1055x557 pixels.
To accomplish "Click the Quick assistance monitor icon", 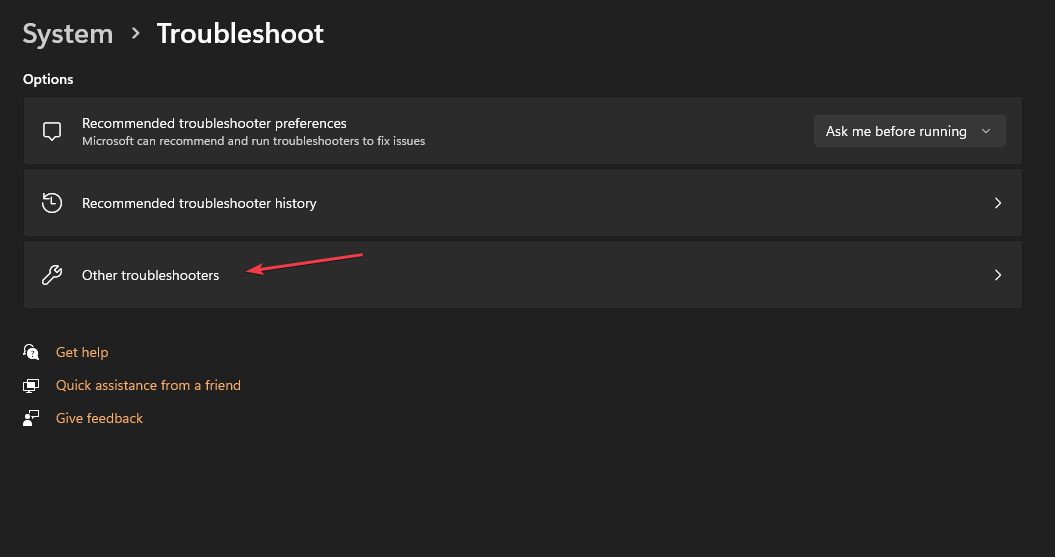I will pyautogui.click(x=31, y=385).
